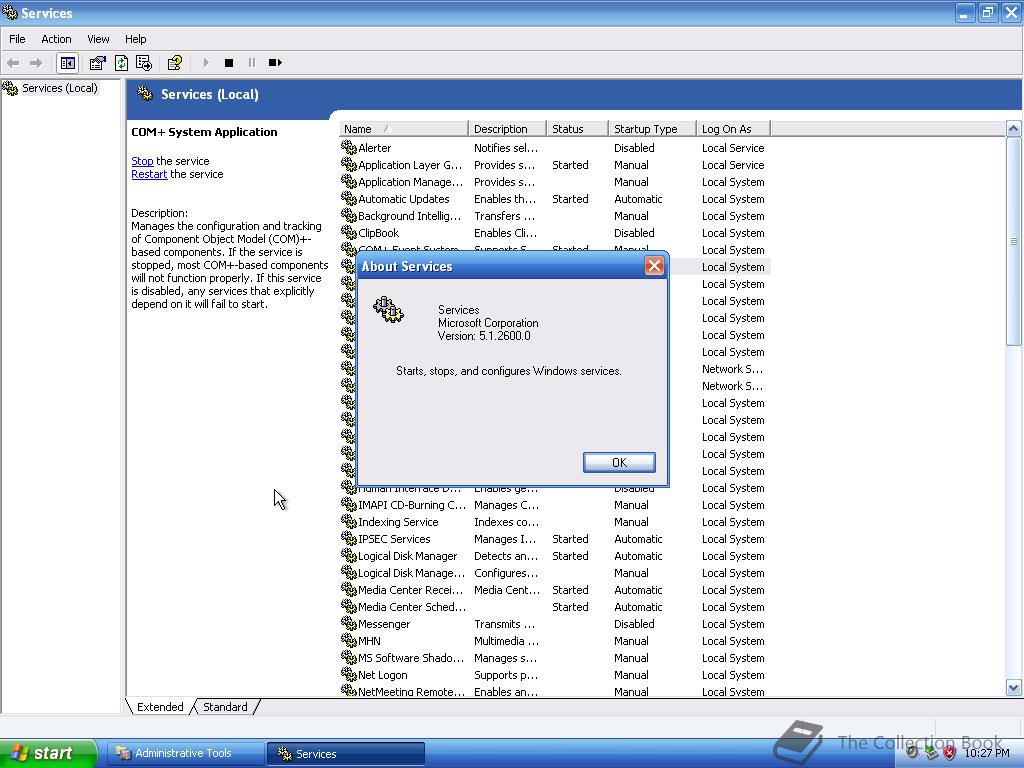Select the MHN service icon
Image resolution: width=1024 pixels, height=768 pixels.
tap(349, 641)
